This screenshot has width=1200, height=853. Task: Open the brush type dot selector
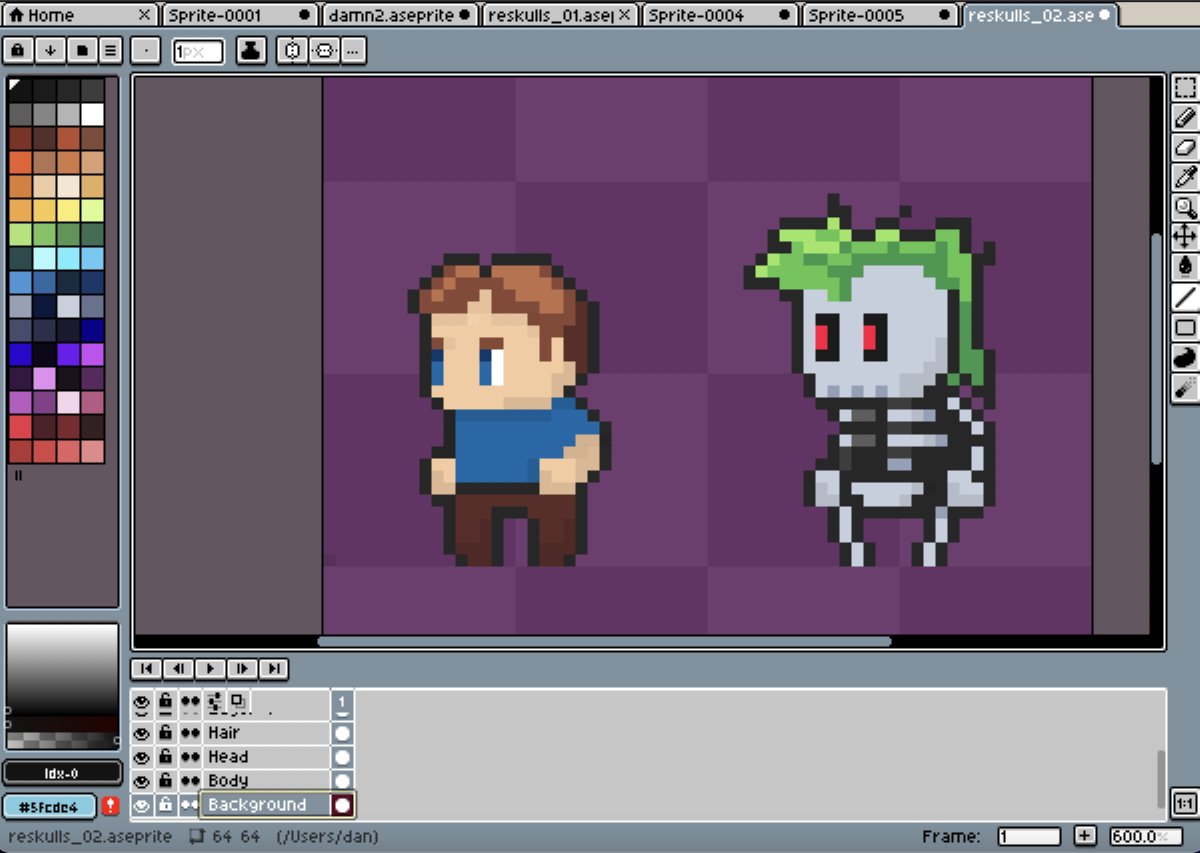click(x=145, y=51)
